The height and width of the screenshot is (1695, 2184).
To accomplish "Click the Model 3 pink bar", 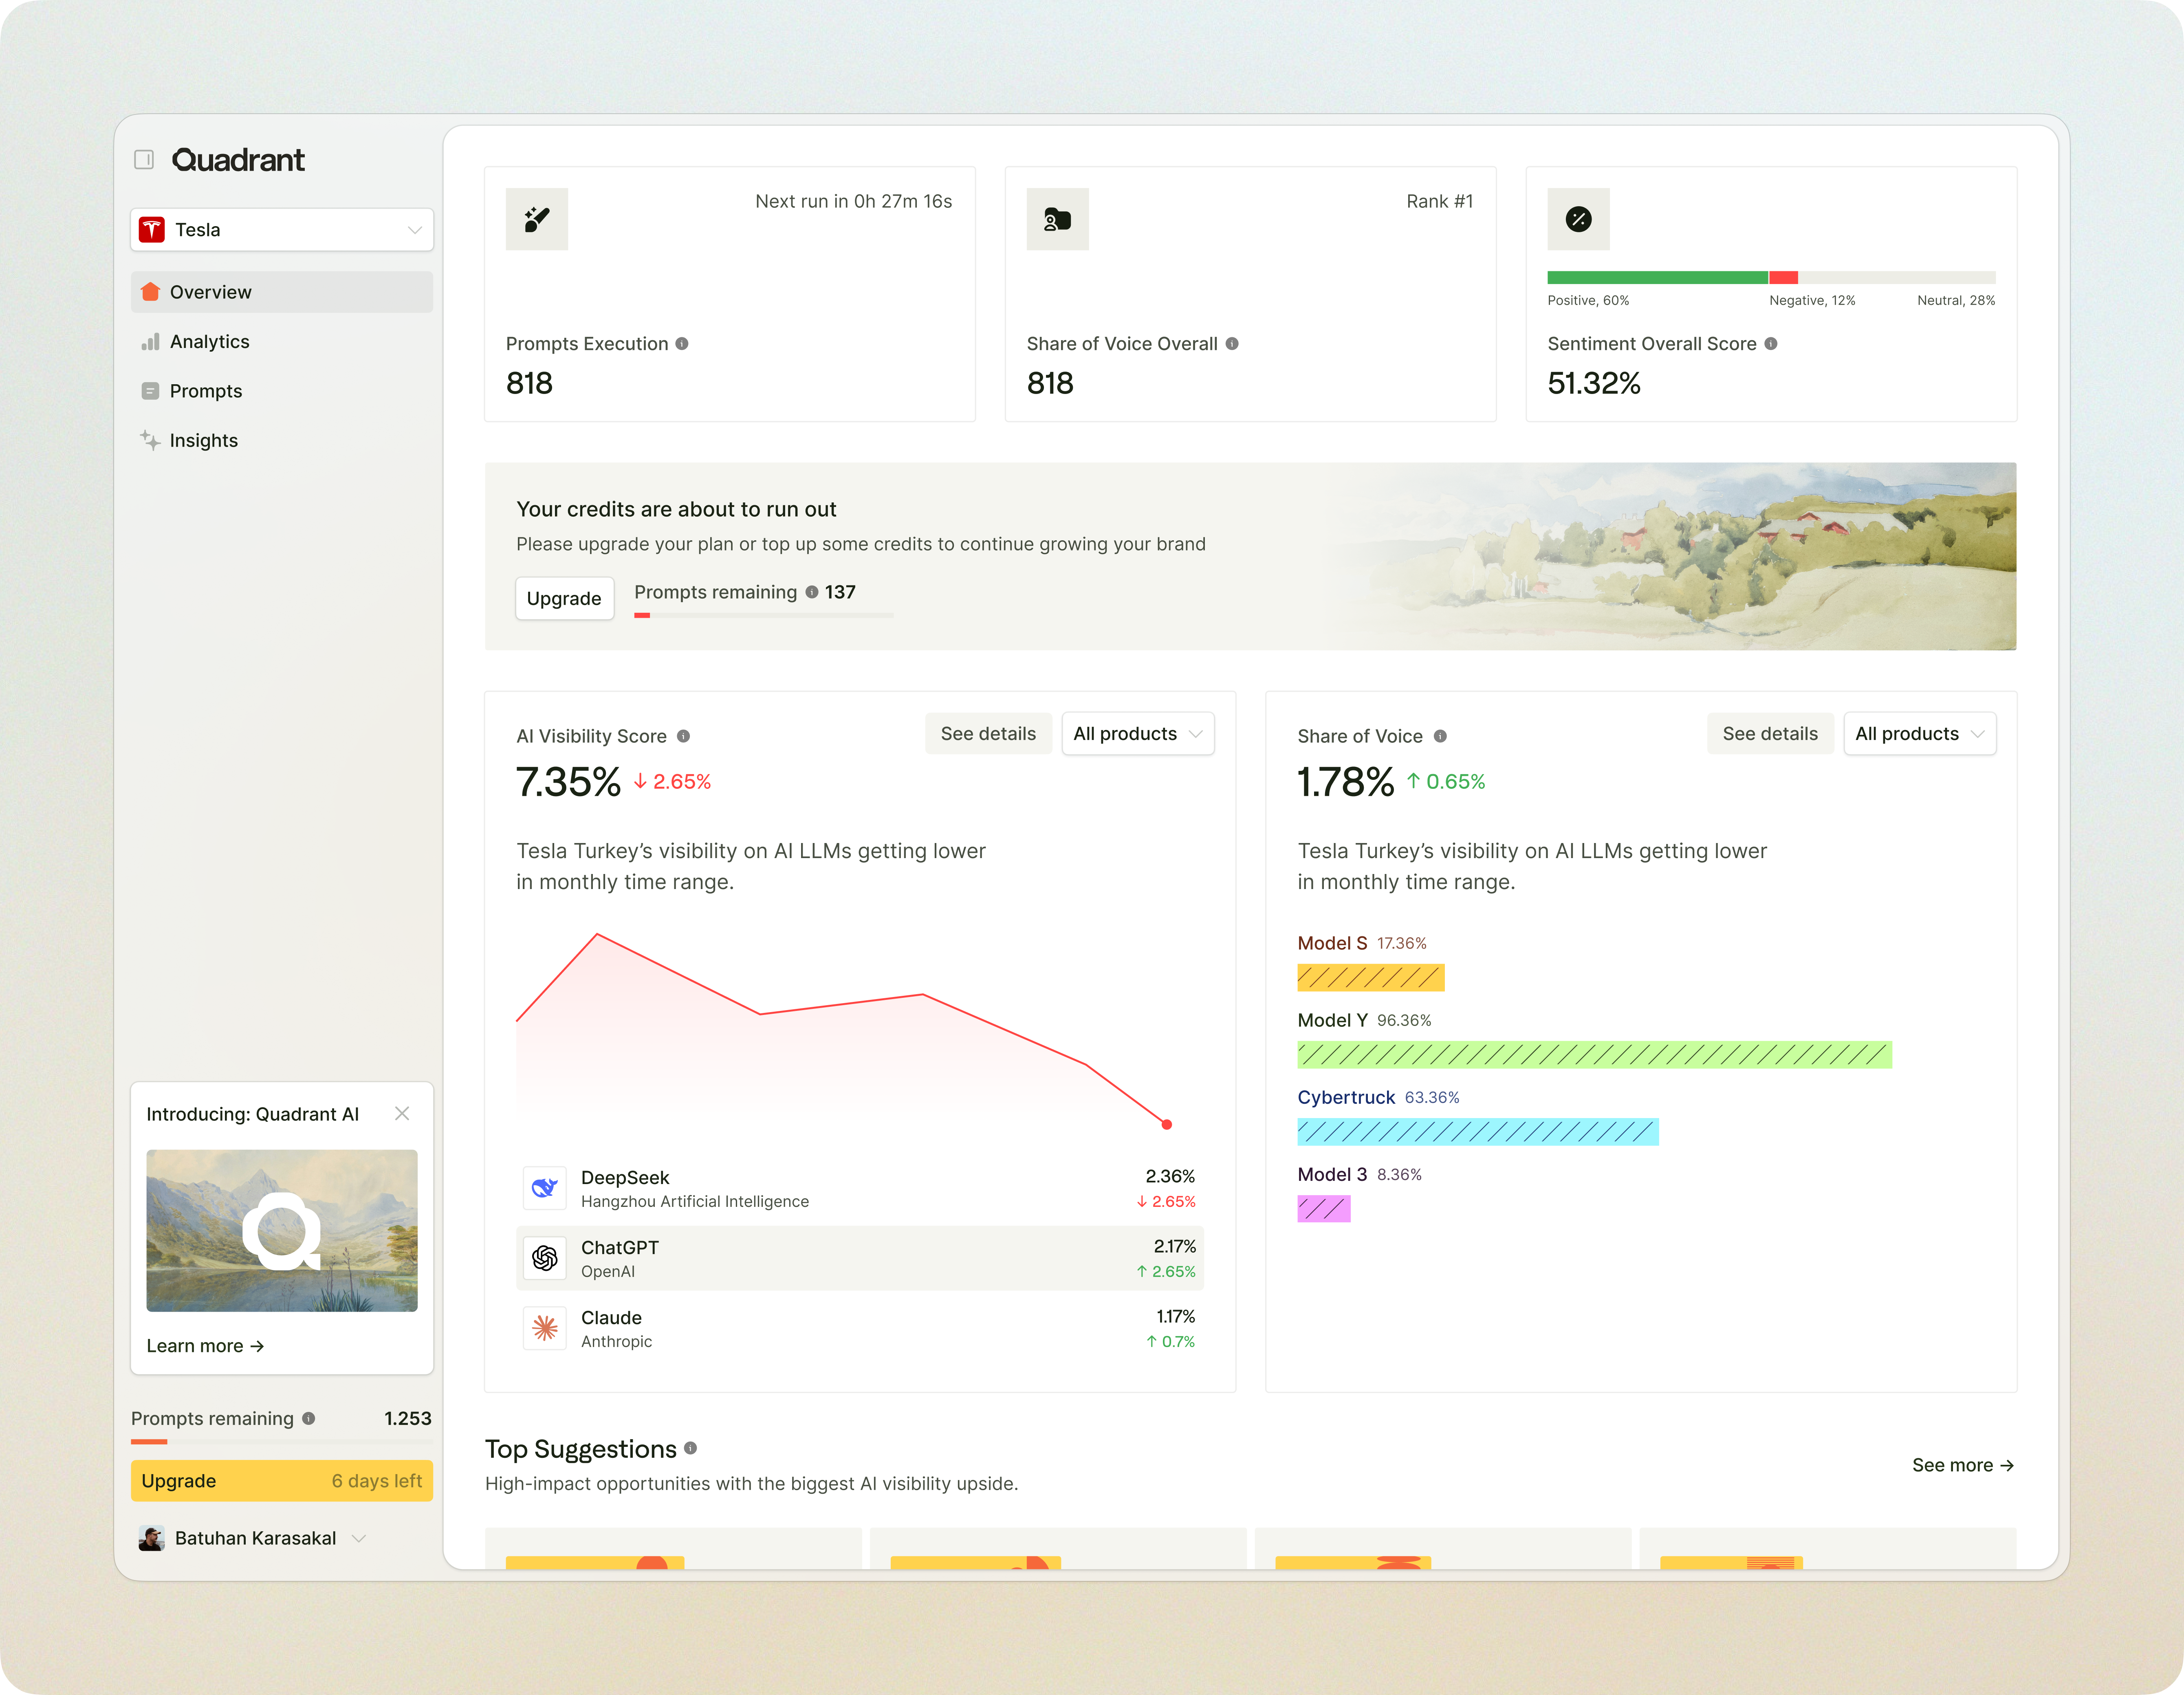I will 1324,1209.
